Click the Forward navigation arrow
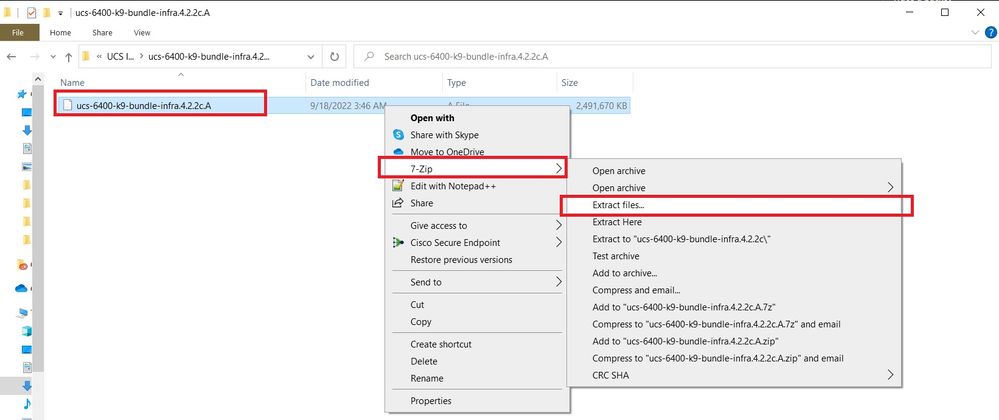This screenshot has height=420, width=999. click(35, 57)
